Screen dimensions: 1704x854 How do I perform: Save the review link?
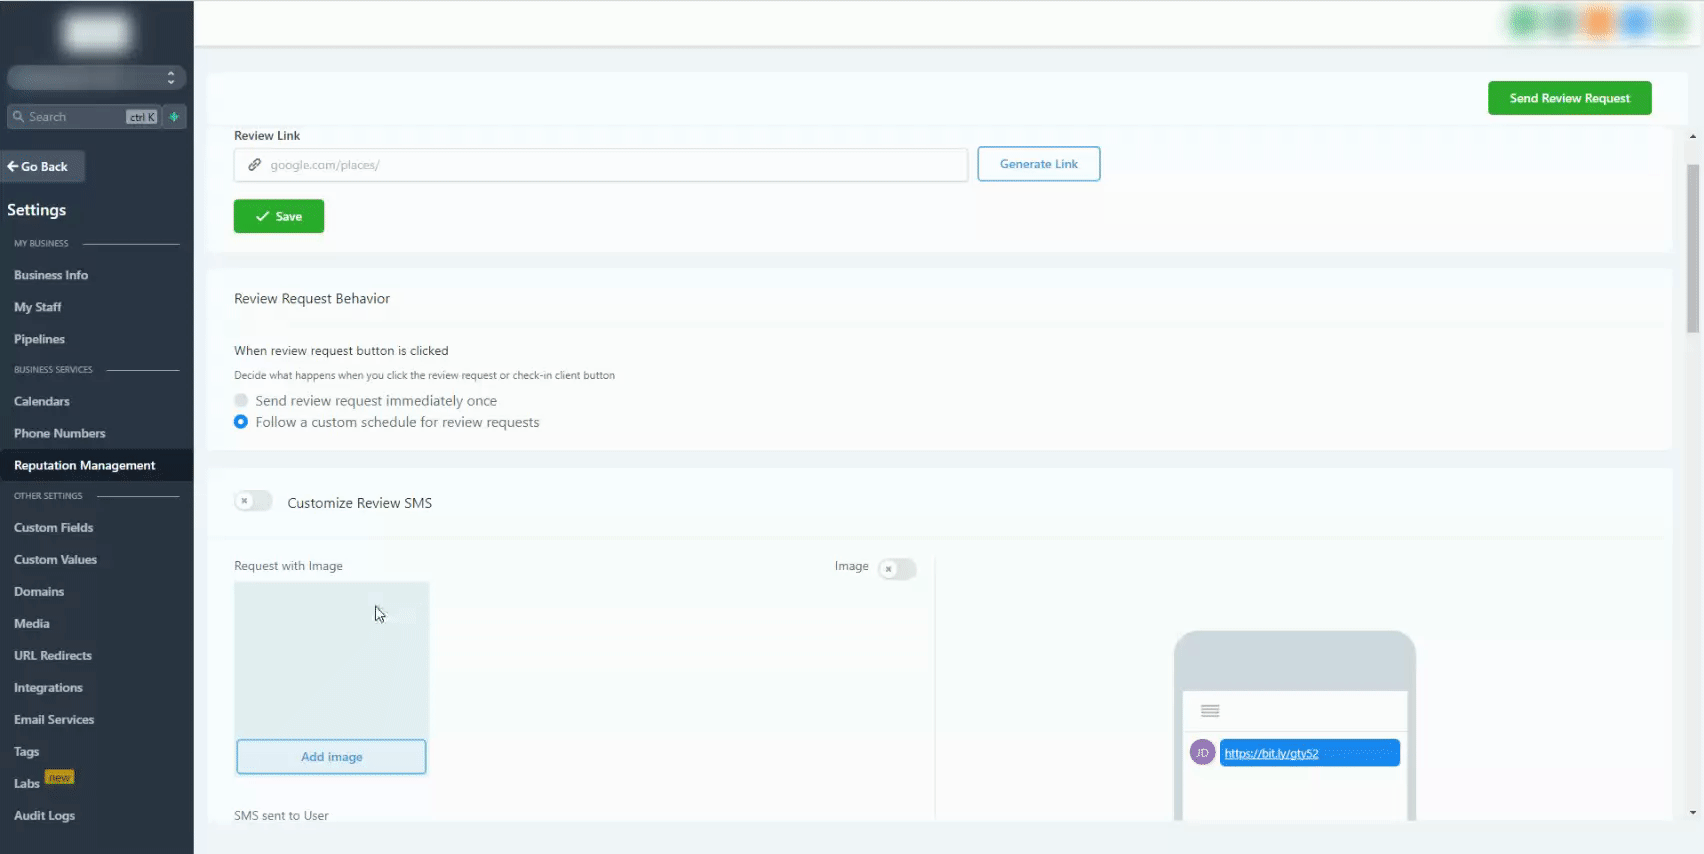[x=279, y=216]
